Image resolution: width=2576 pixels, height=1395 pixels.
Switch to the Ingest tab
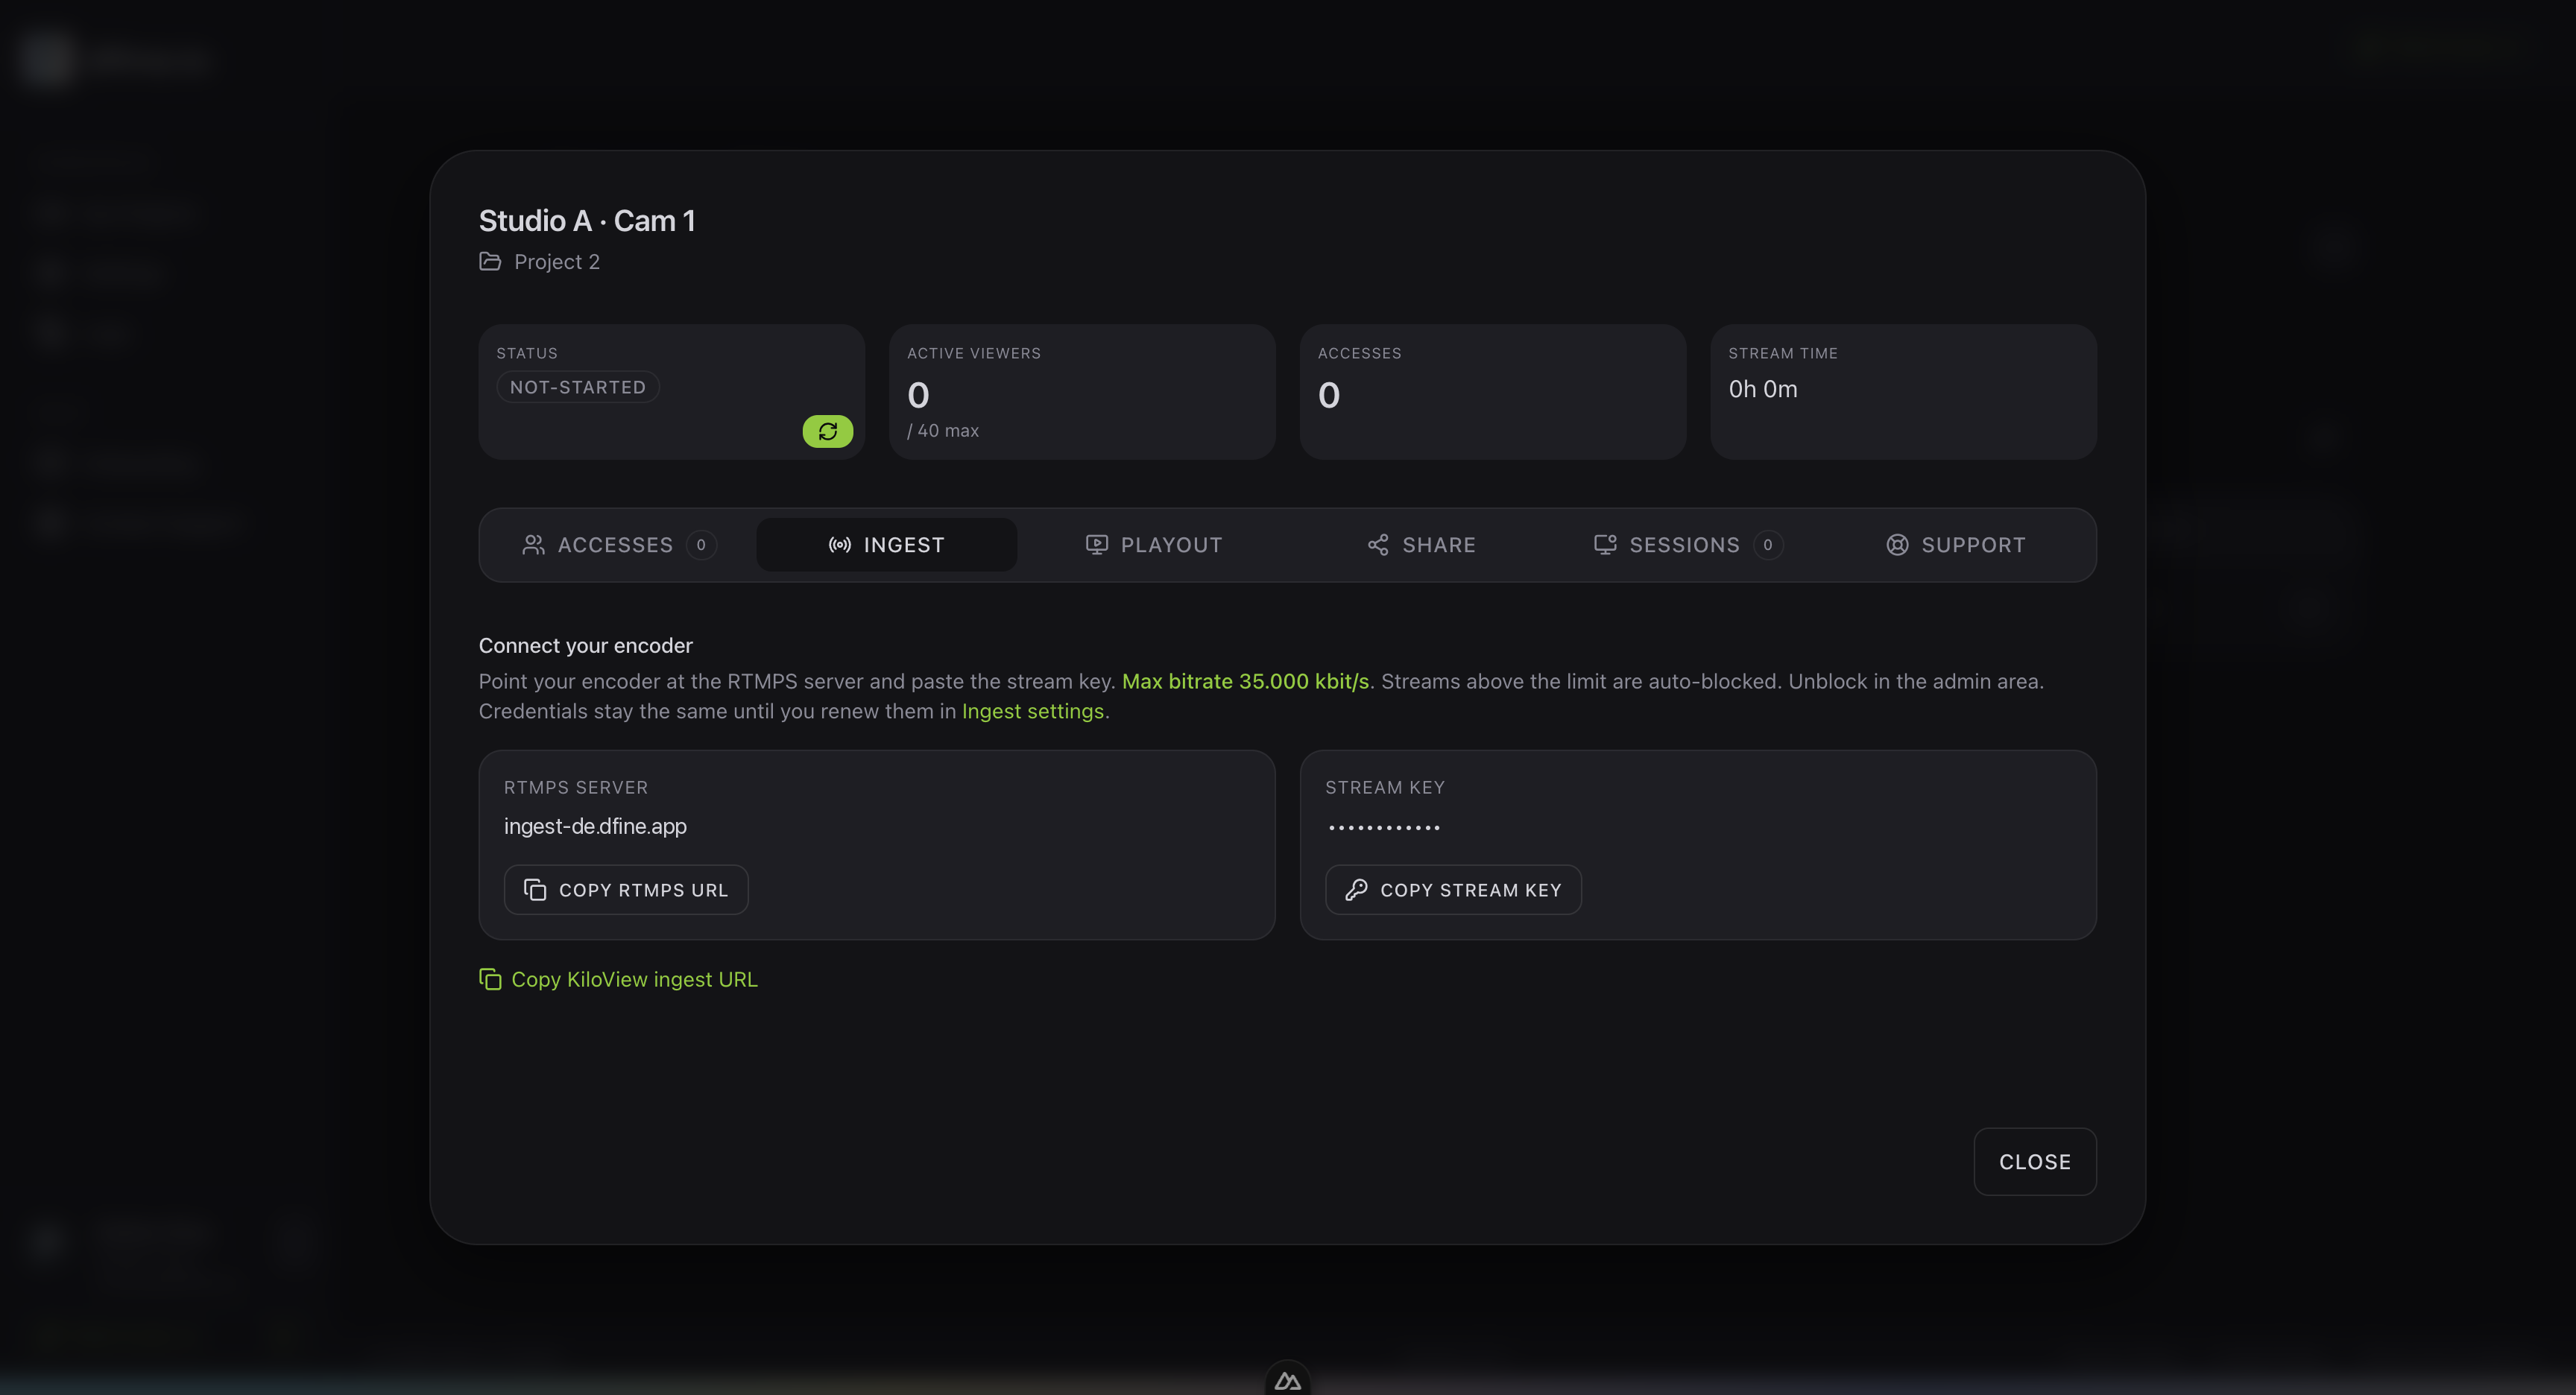(x=886, y=545)
